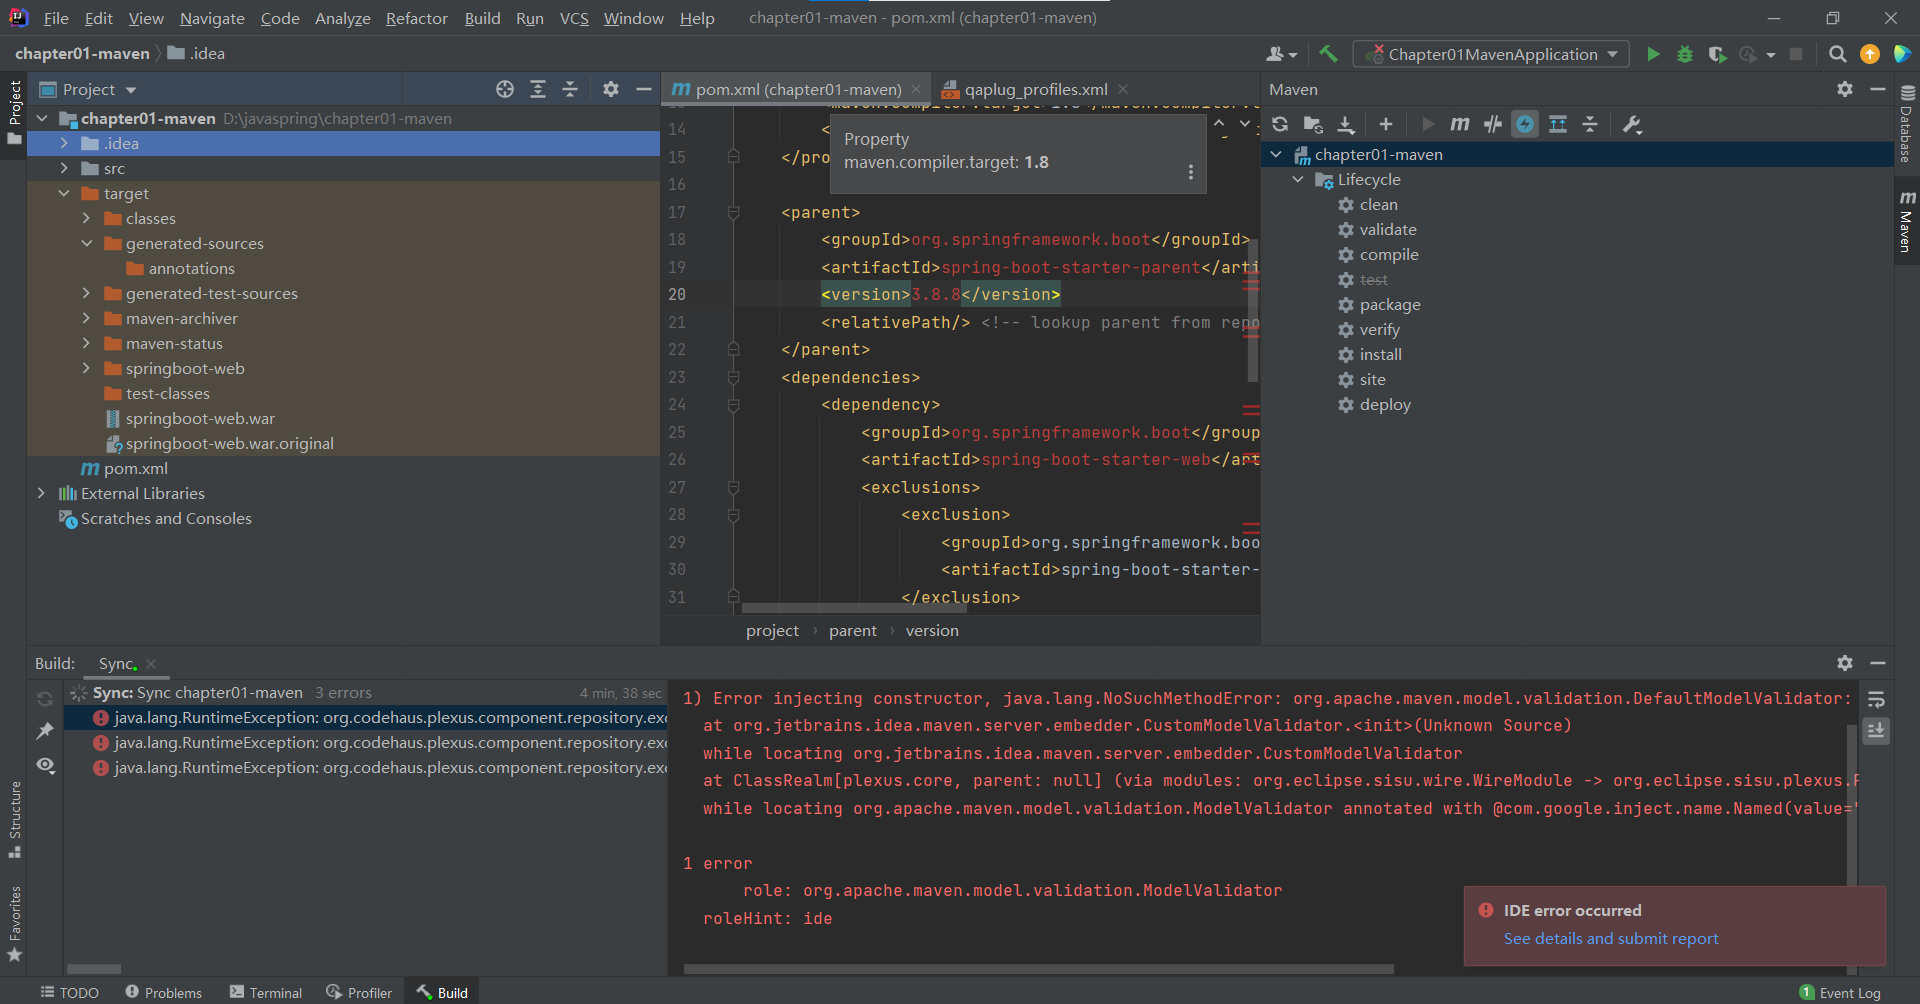Select springboot-web.war file in Project tree
The width and height of the screenshot is (1920, 1004).
(200, 418)
